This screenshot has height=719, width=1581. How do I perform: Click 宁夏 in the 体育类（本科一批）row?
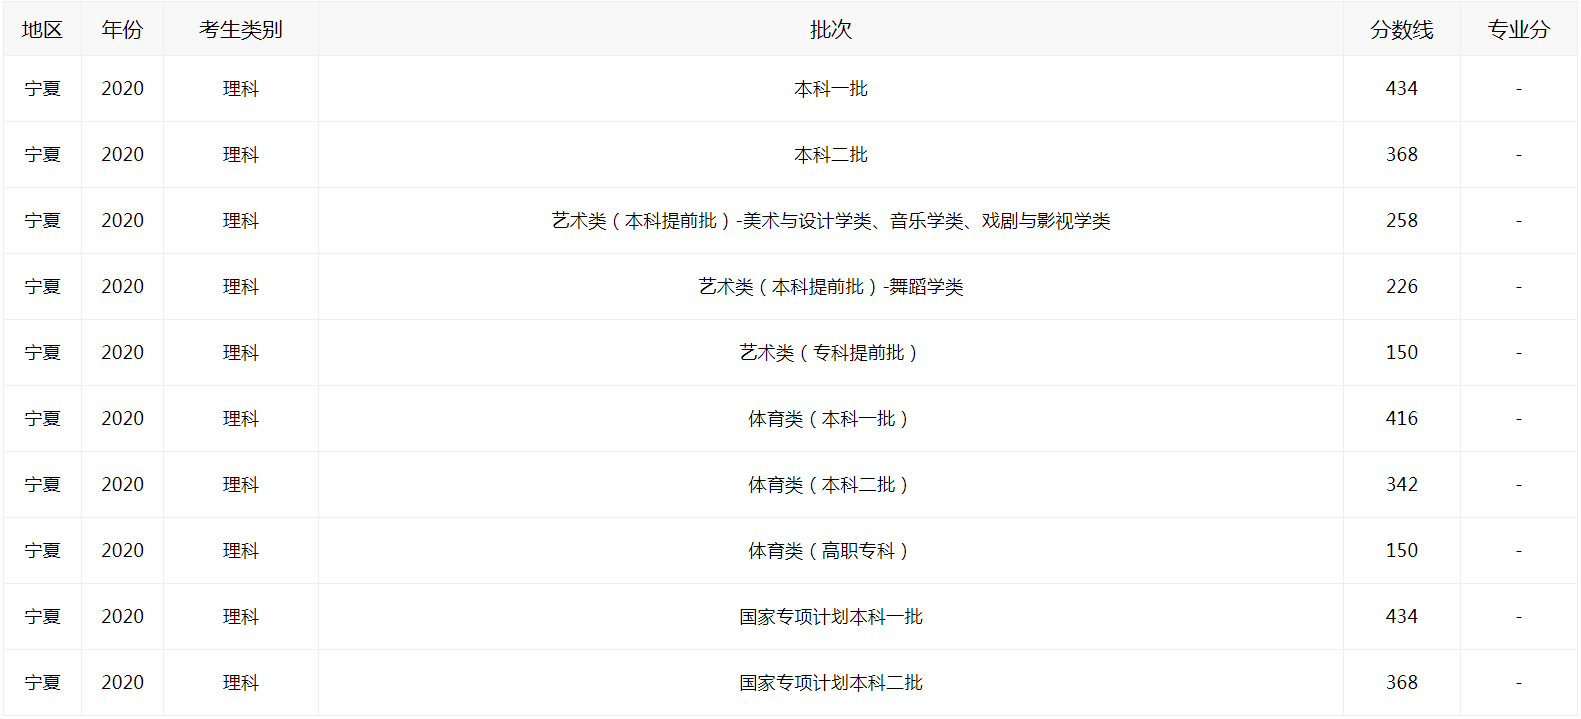(x=42, y=419)
